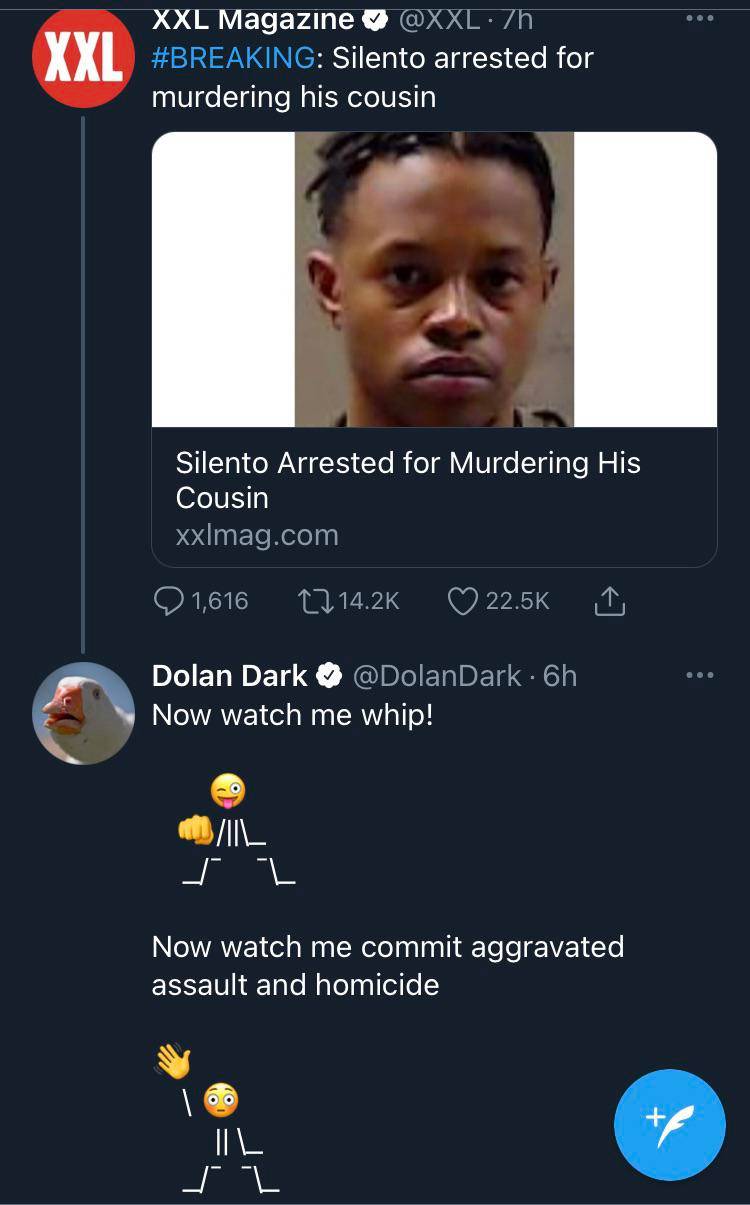The image size is (750, 1205).
Task: Open the xxlmag.com link card title
Action: pyautogui.click(x=407, y=480)
